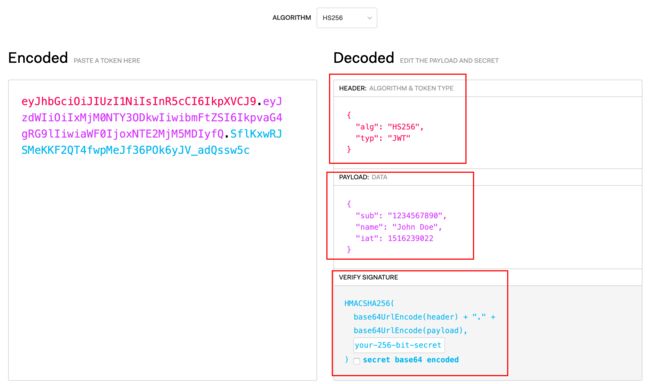Click the Encoded heading

tap(38, 58)
